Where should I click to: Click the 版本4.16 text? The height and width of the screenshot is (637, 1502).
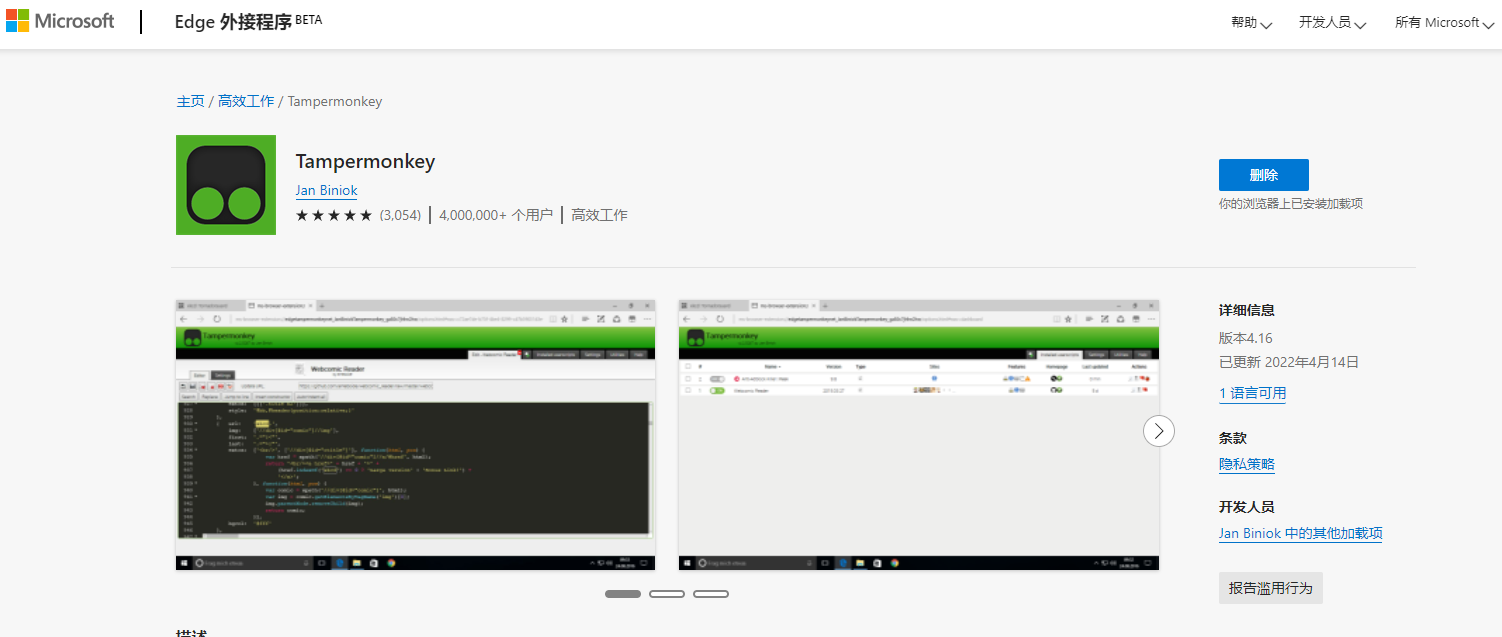pyautogui.click(x=1246, y=338)
